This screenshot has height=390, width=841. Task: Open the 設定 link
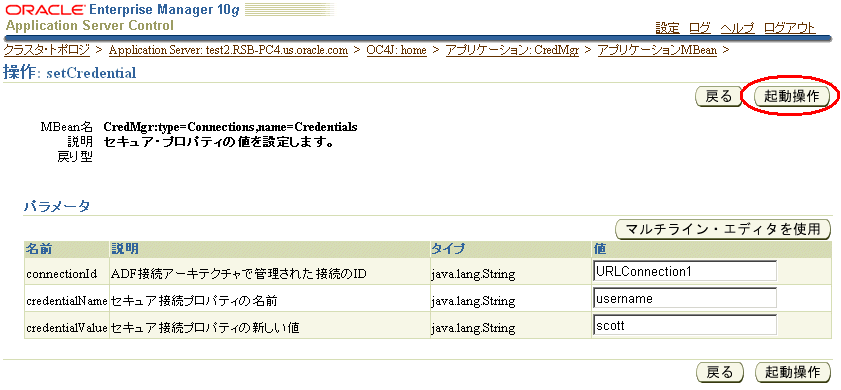pos(667,28)
